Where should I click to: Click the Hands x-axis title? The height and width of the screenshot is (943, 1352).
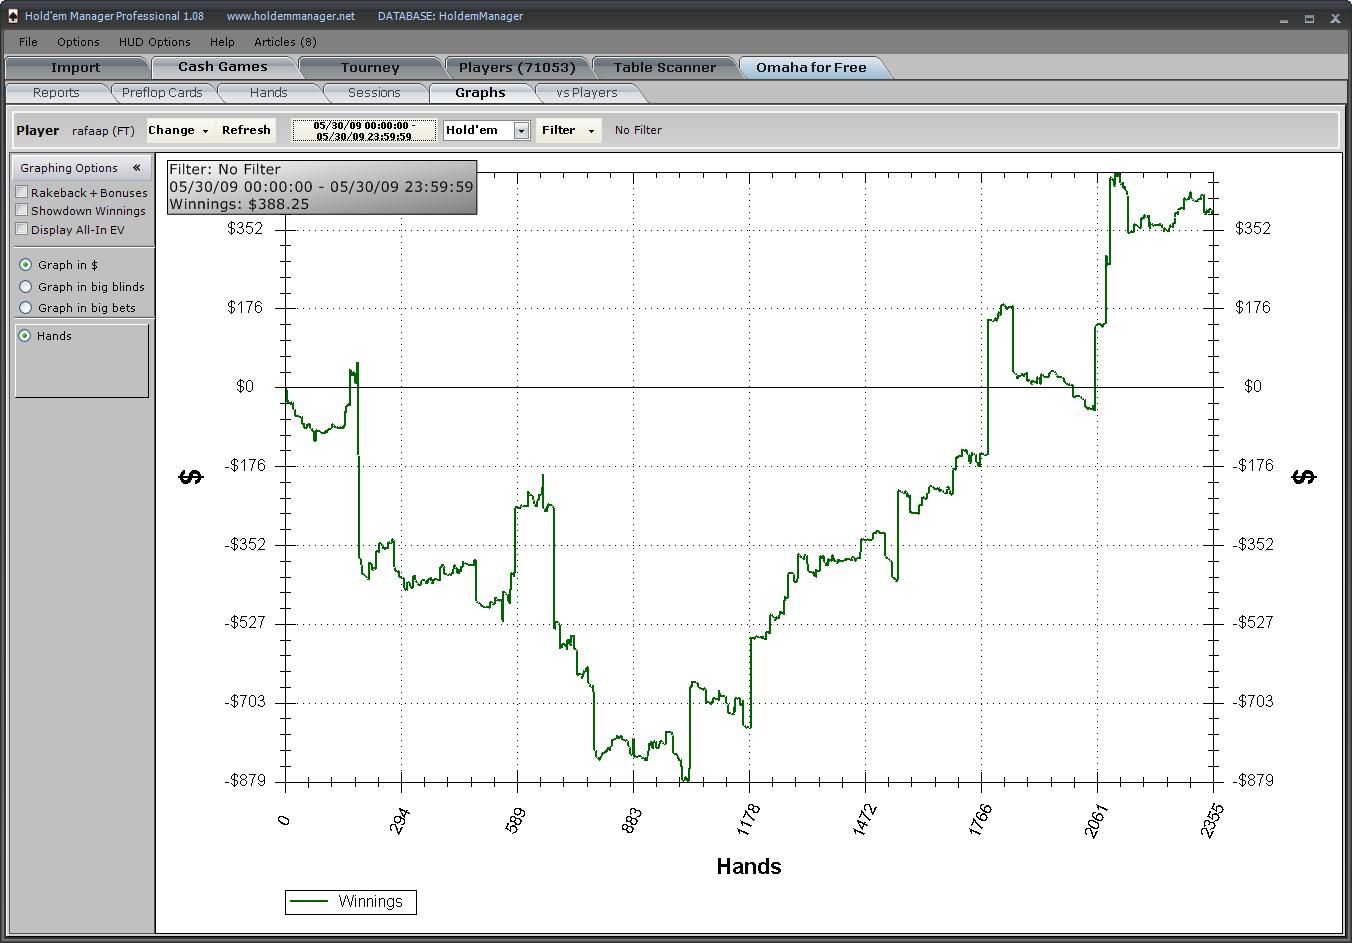coord(749,867)
